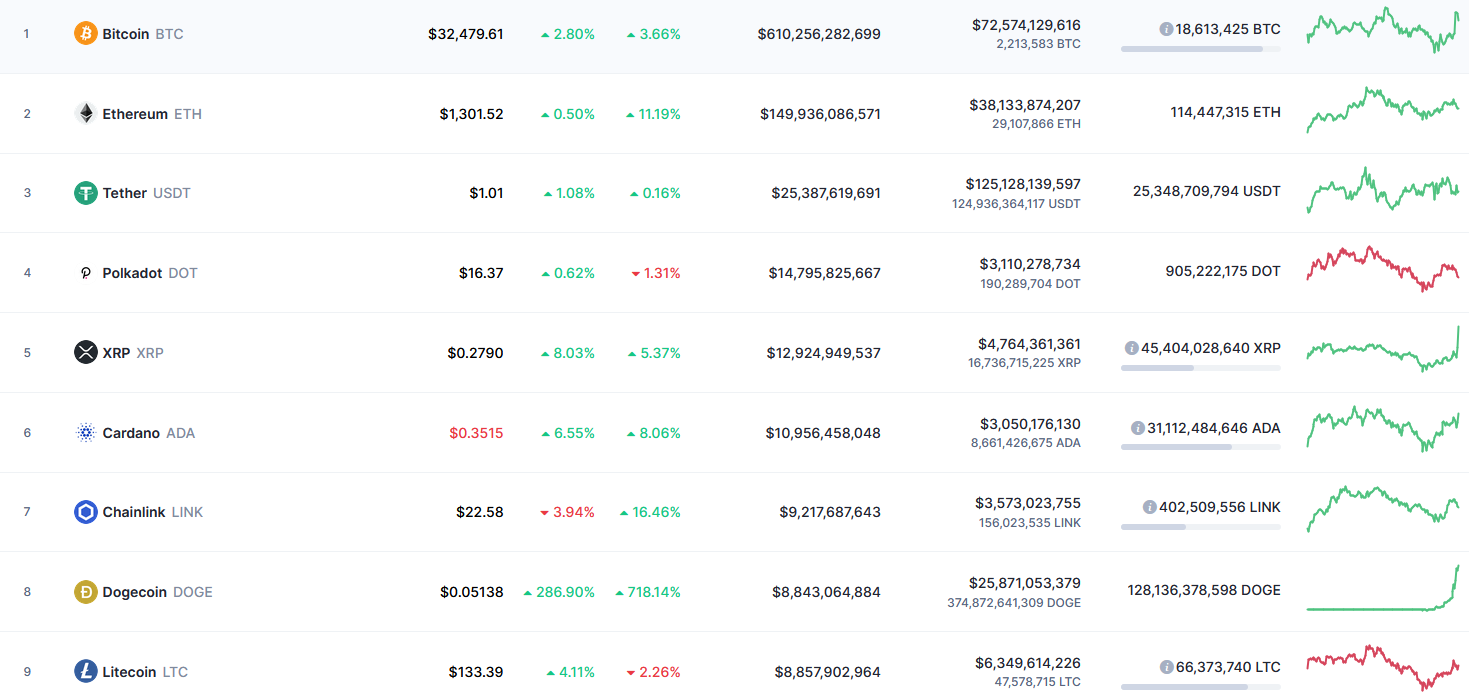
Task: Click Ethereum 7d change 11.19%
Action: (x=653, y=114)
